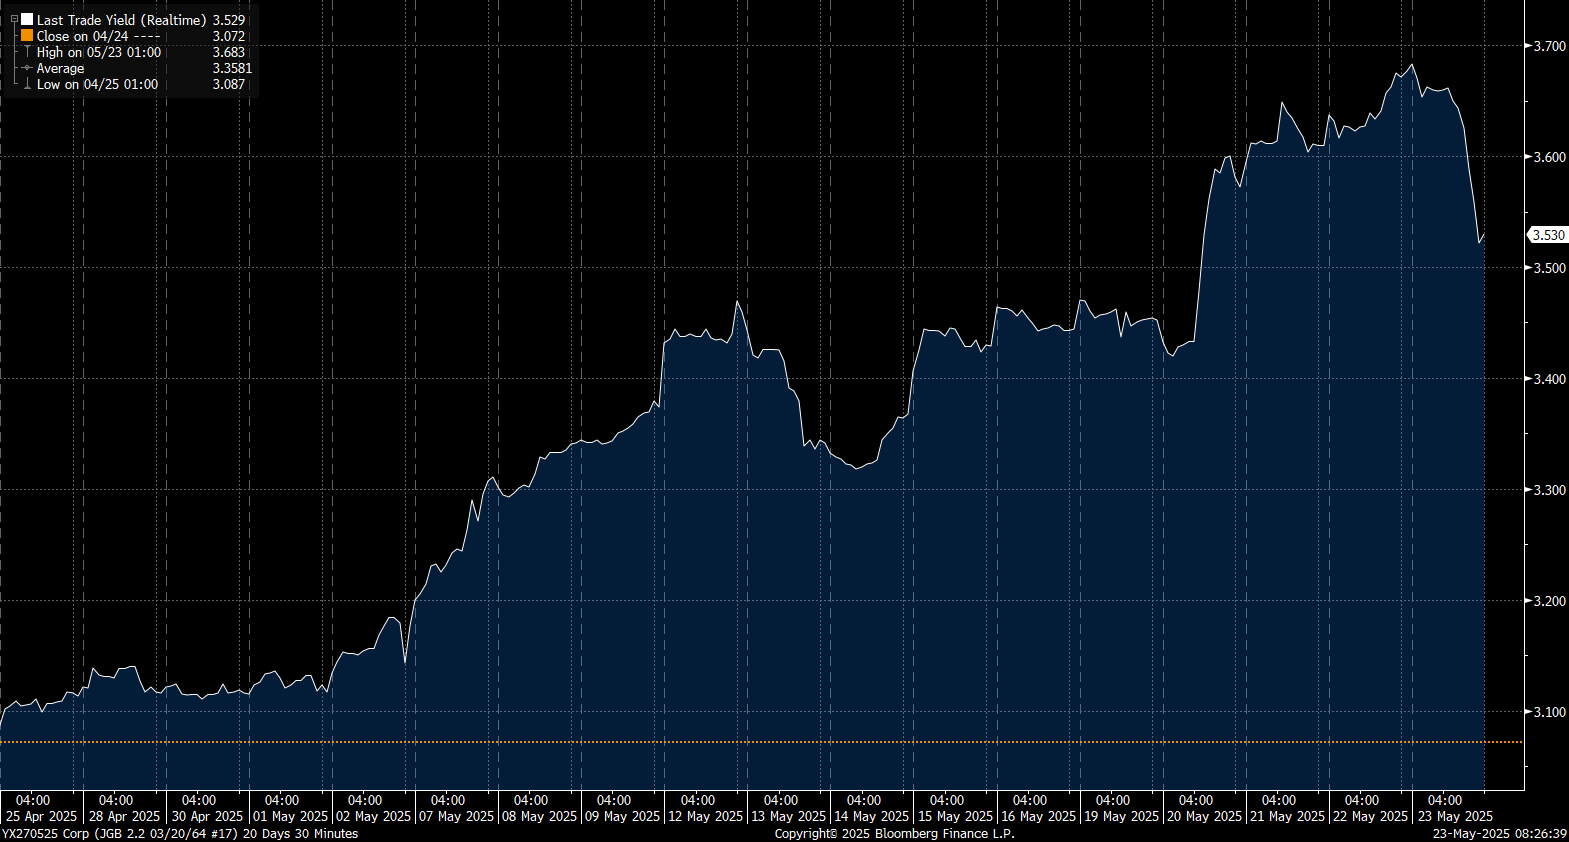Select the Low on 04/25 legend entry
This screenshot has width=1569, height=842.
(97, 84)
